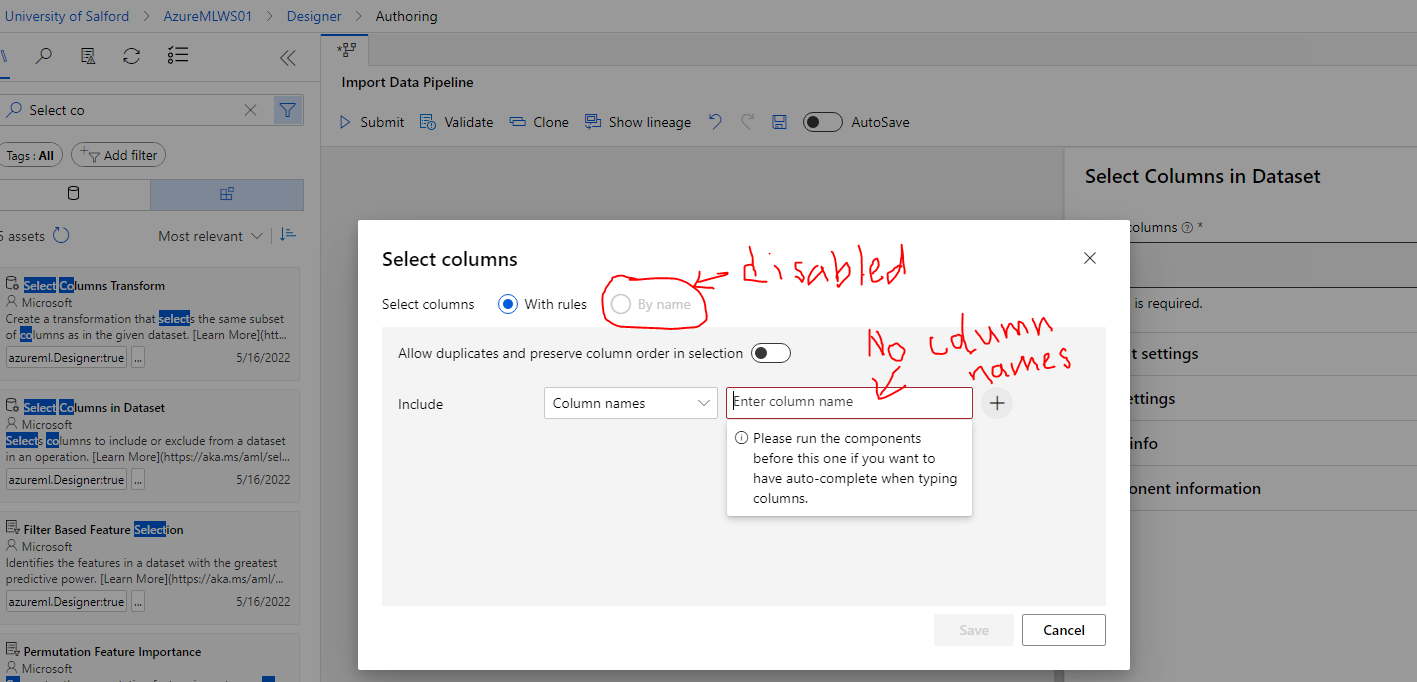Open the Column names dropdown

pos(631,403)
